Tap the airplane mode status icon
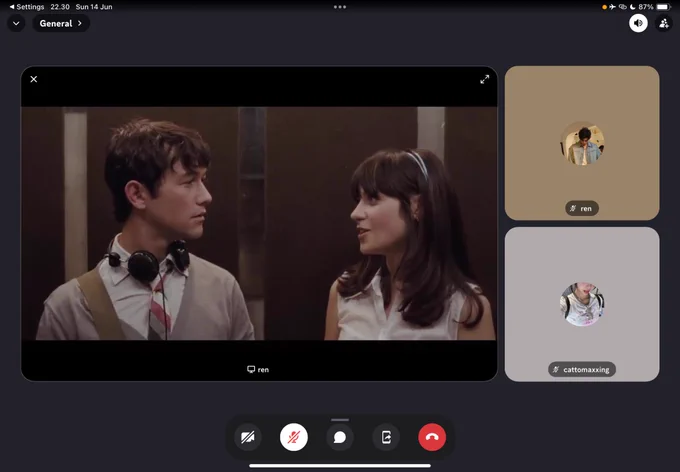680x472 pixels. 612,7
